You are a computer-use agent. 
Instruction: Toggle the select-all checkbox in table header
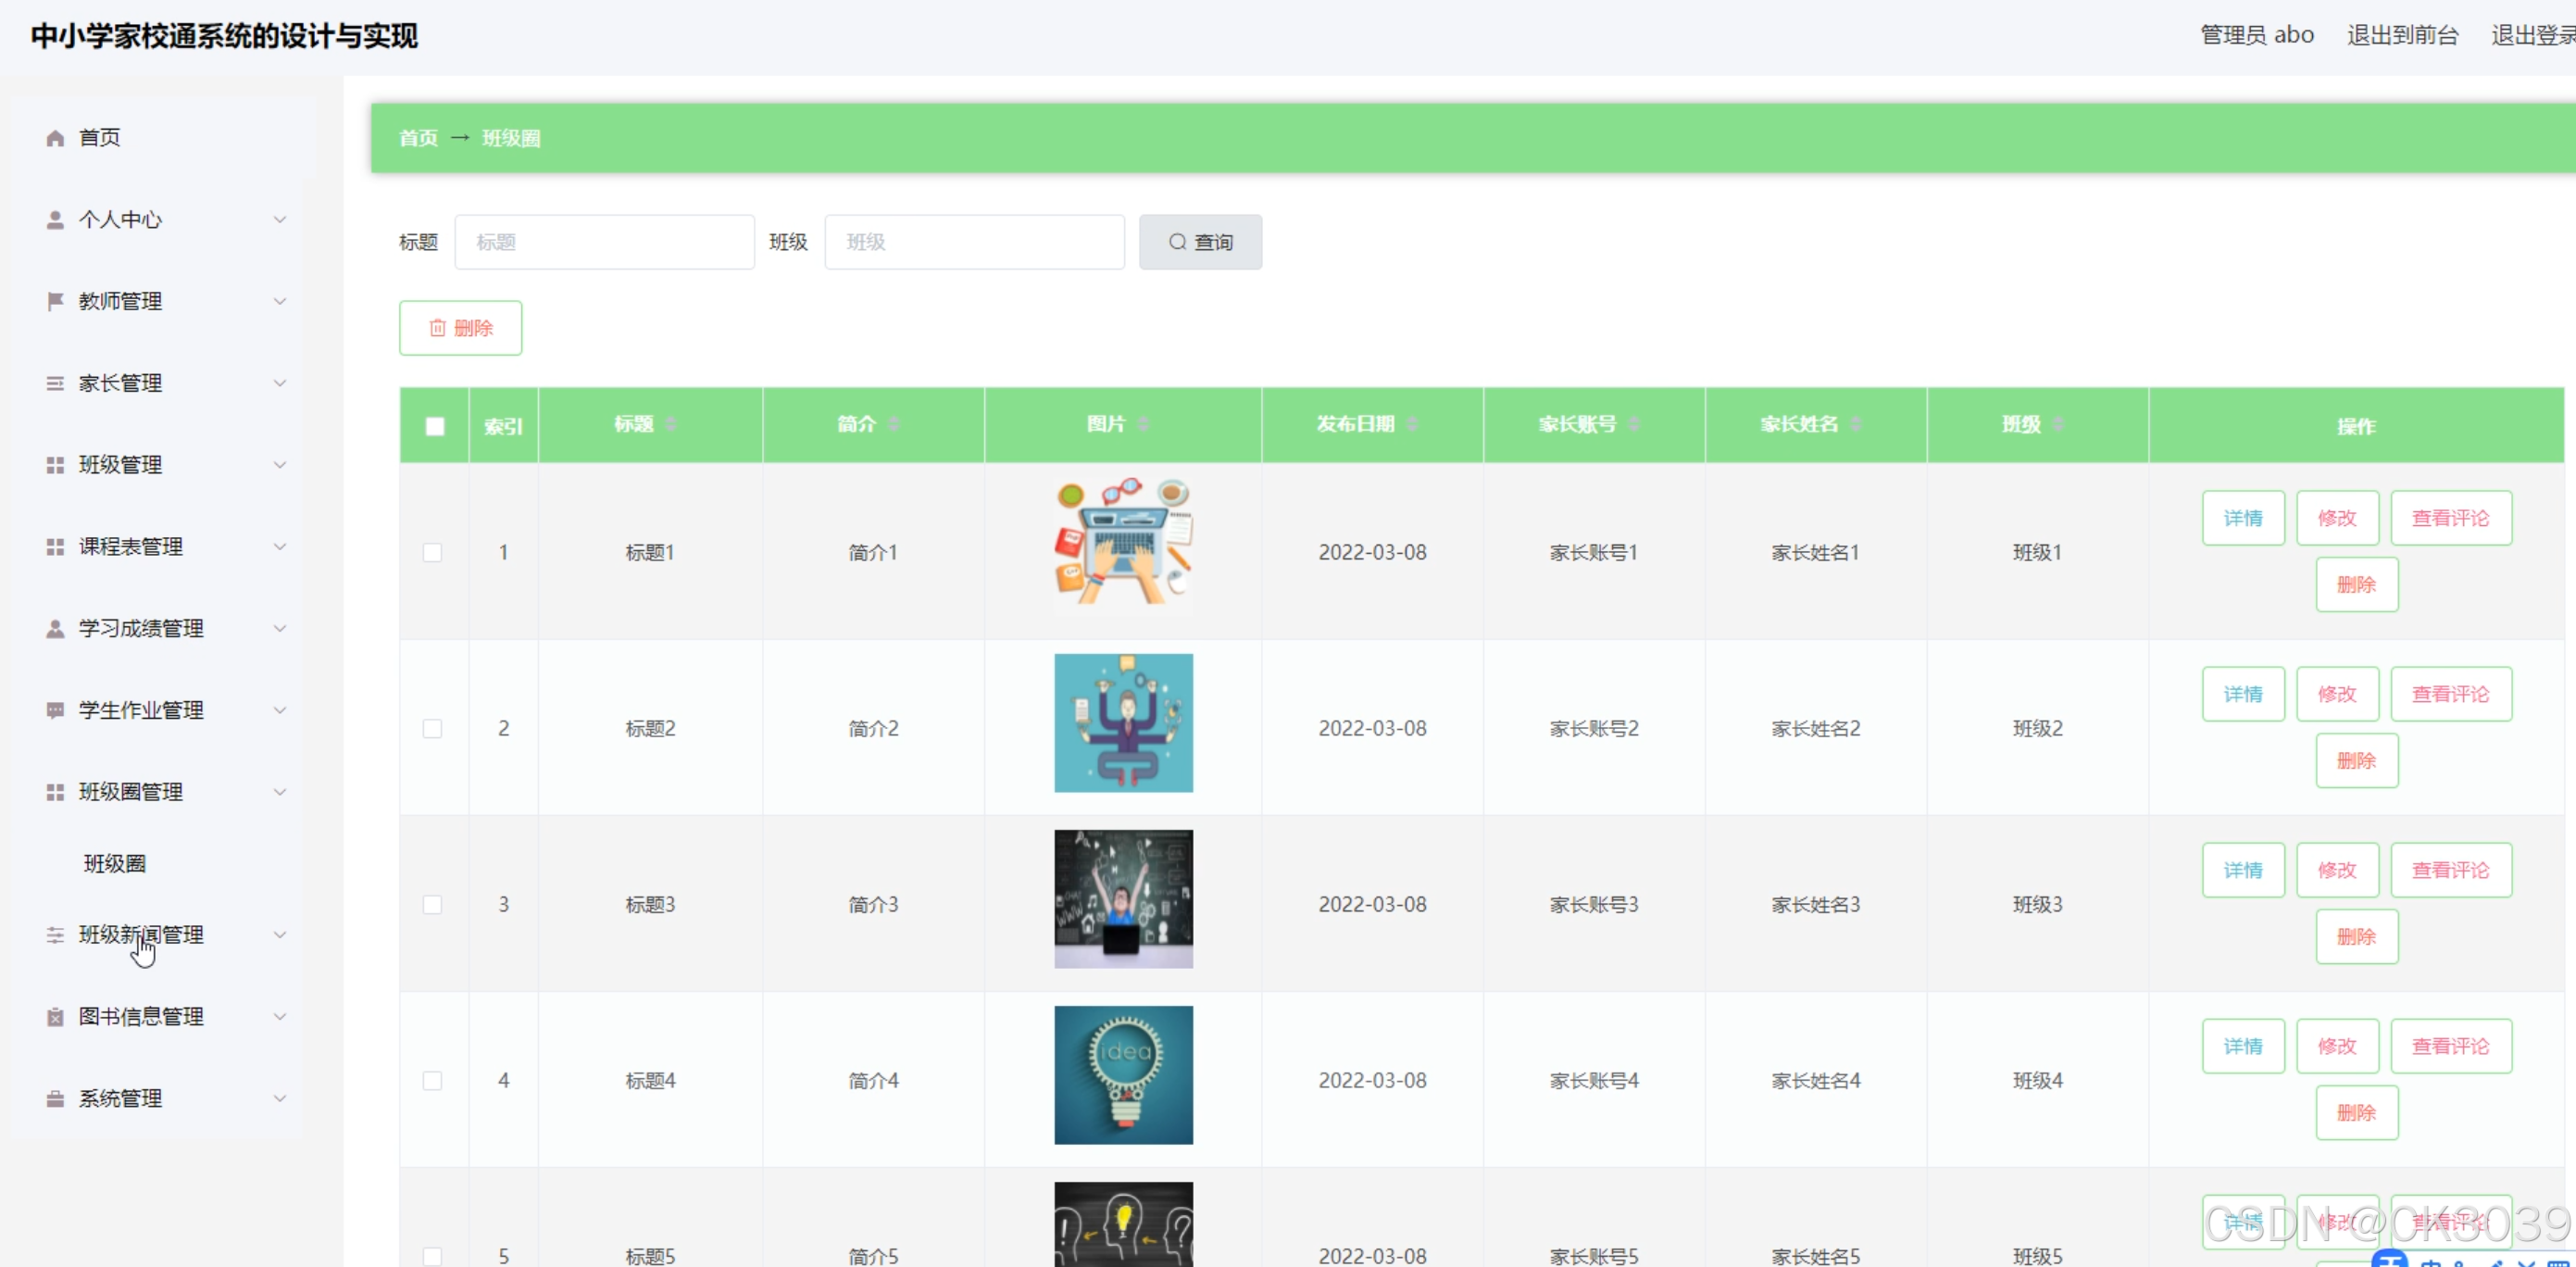pos(435,427)
